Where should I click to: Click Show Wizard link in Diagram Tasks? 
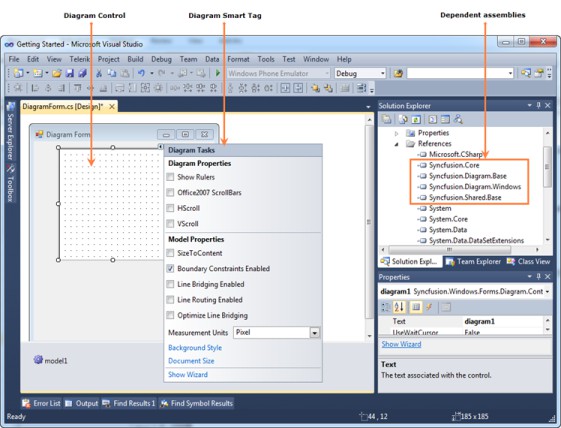pos(188,374)
